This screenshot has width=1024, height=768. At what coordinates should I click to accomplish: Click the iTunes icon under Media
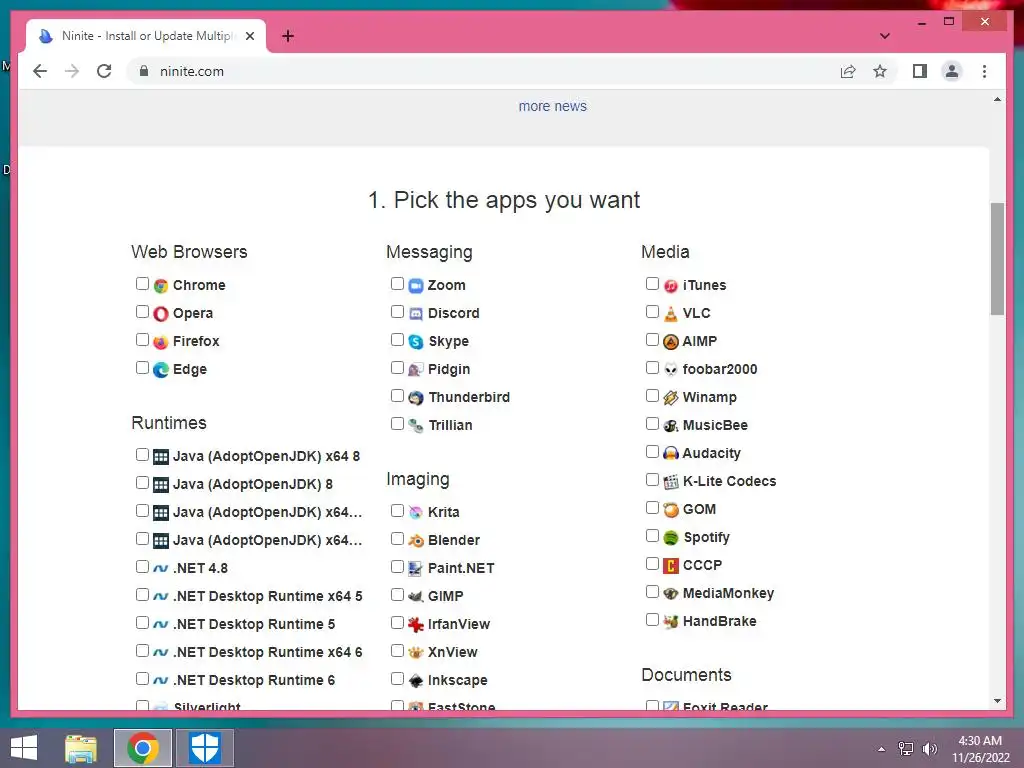tap(671, 285)
